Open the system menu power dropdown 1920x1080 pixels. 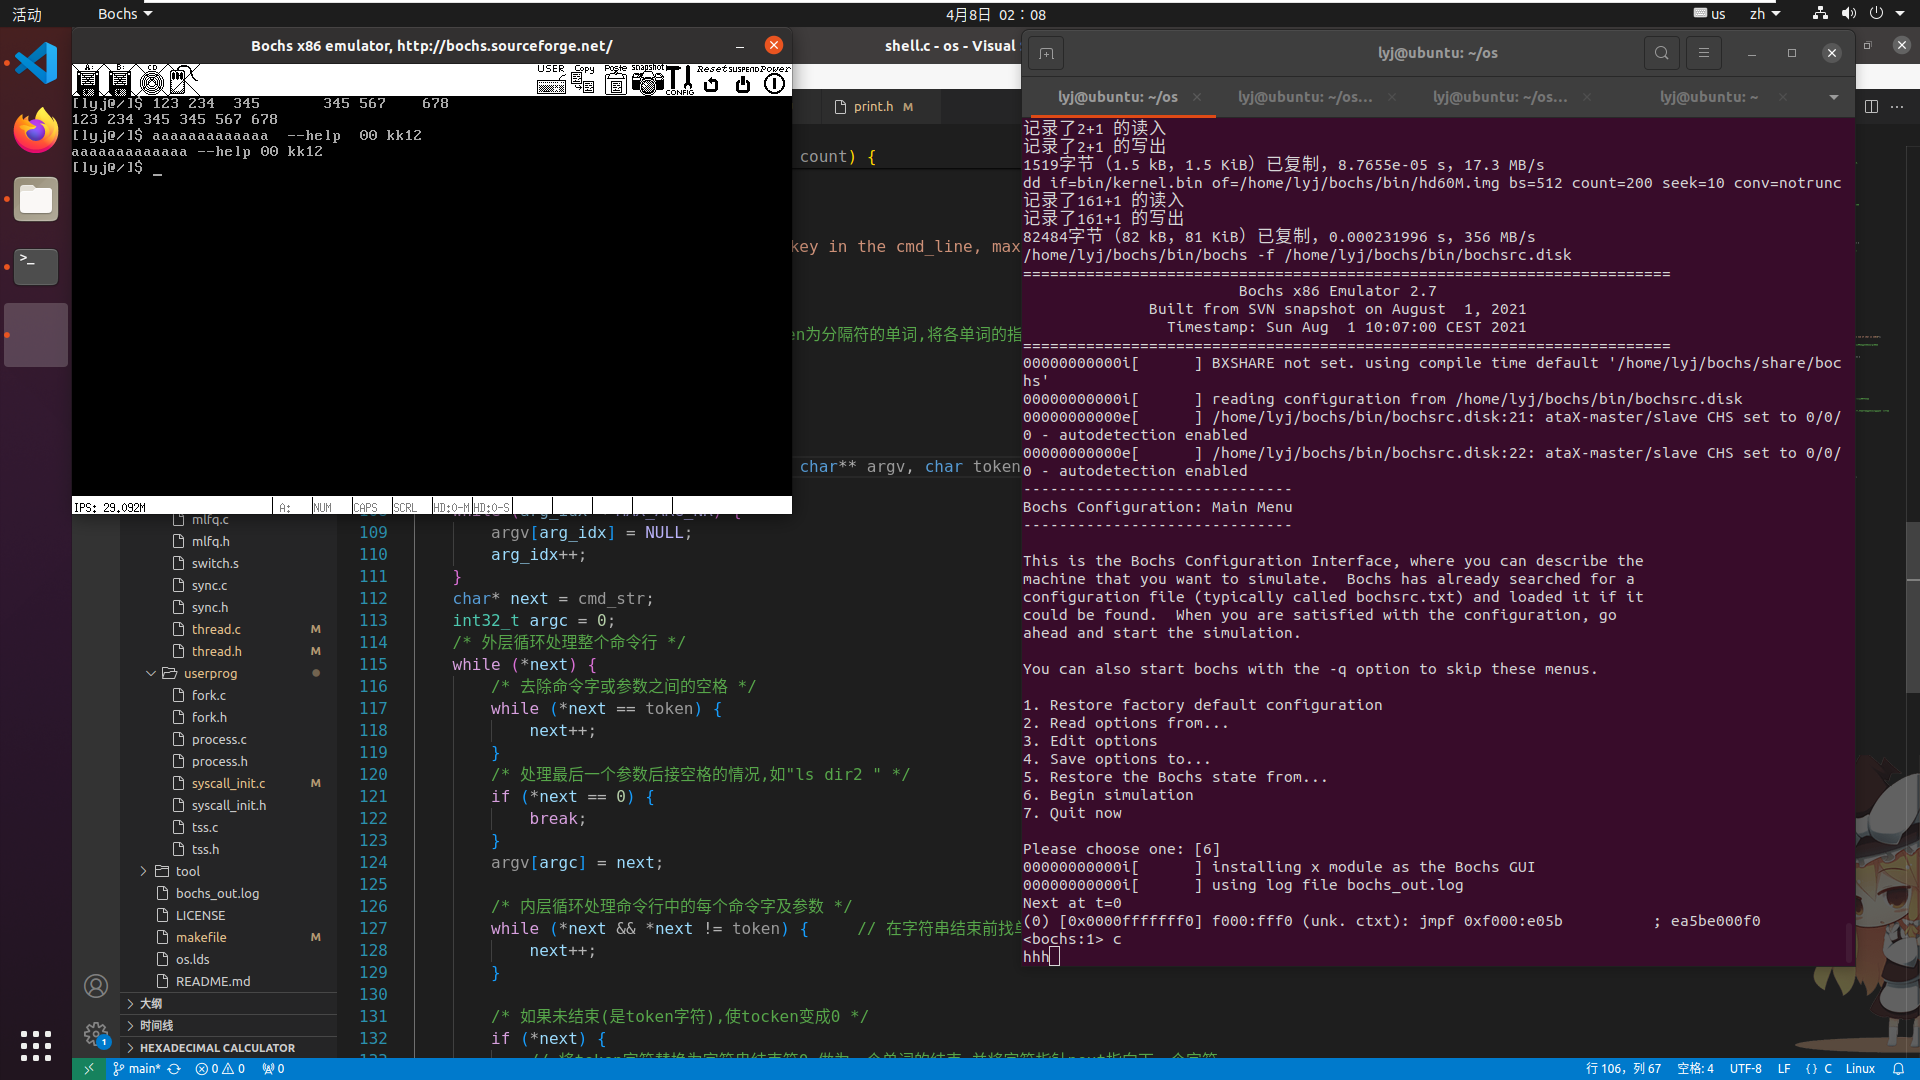[1887, 14]
